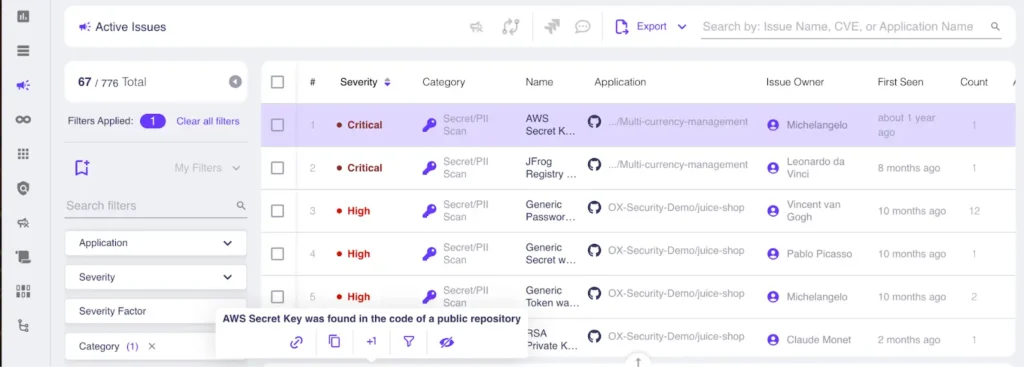Check the box for Generic Password row

[278, 211]
